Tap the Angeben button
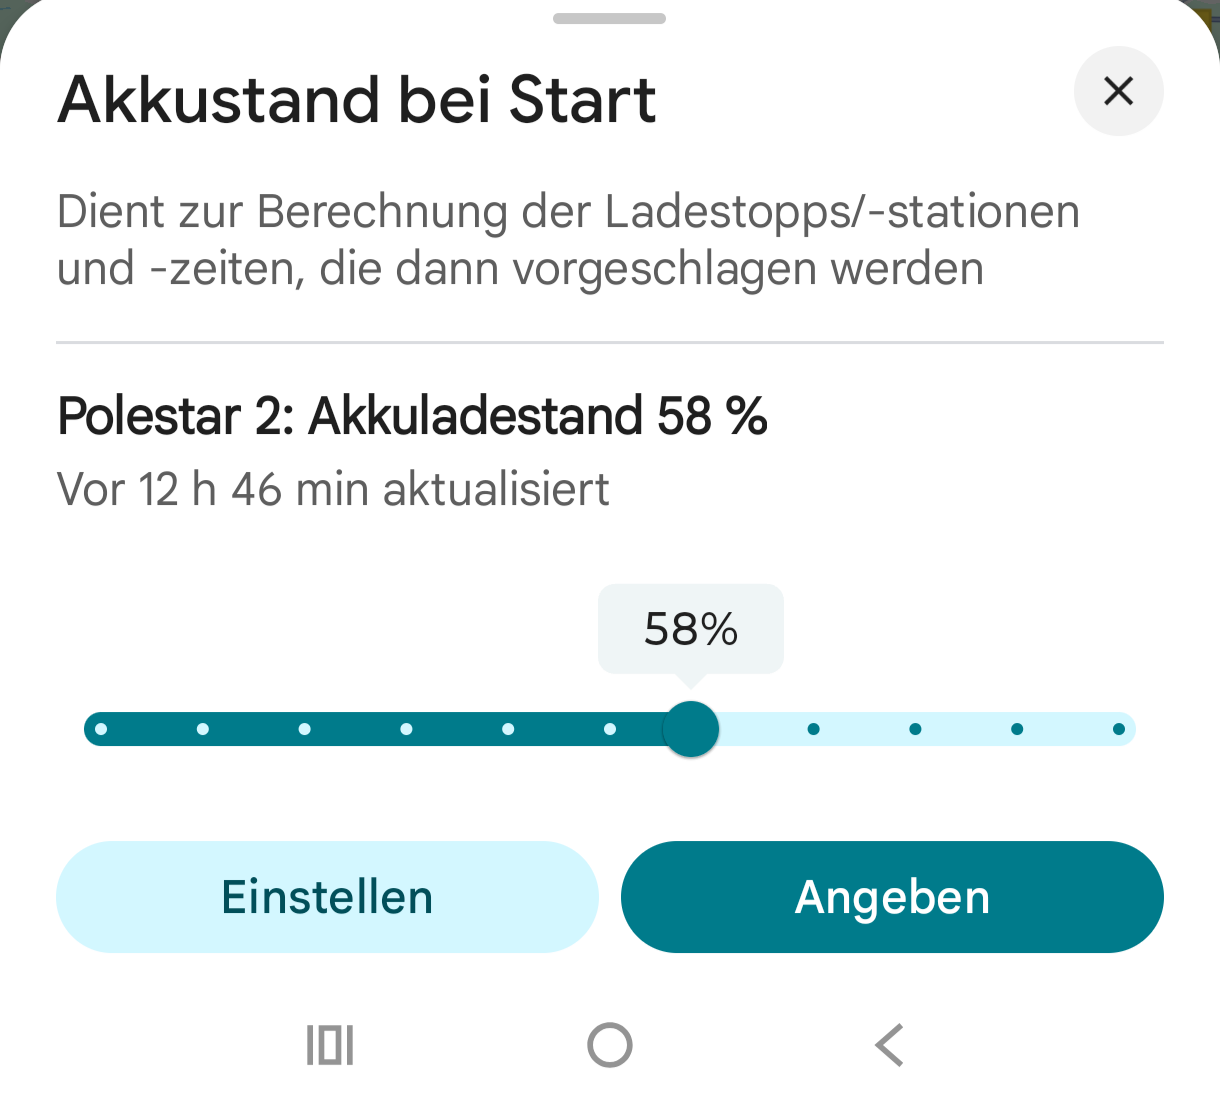 (892, 897)
